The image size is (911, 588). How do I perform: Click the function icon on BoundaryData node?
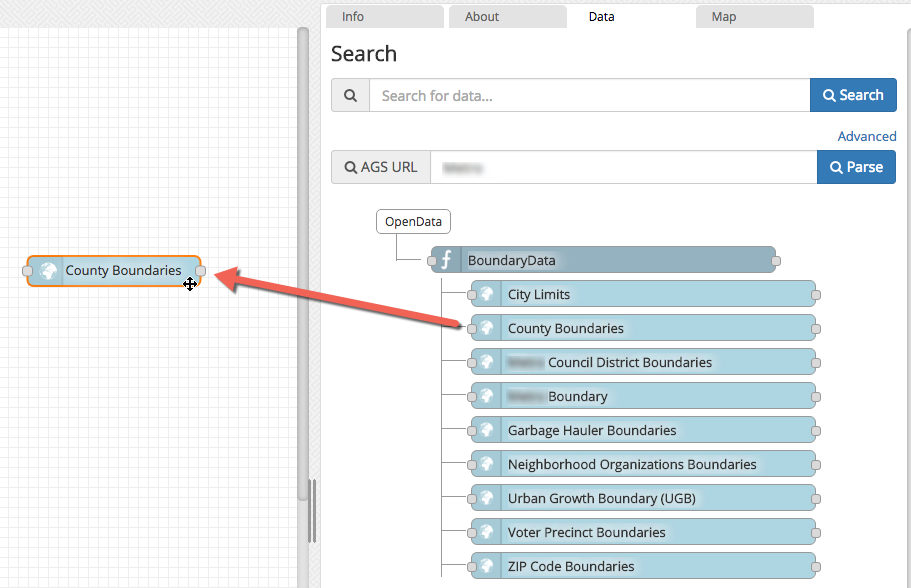(x=446, y=260)
